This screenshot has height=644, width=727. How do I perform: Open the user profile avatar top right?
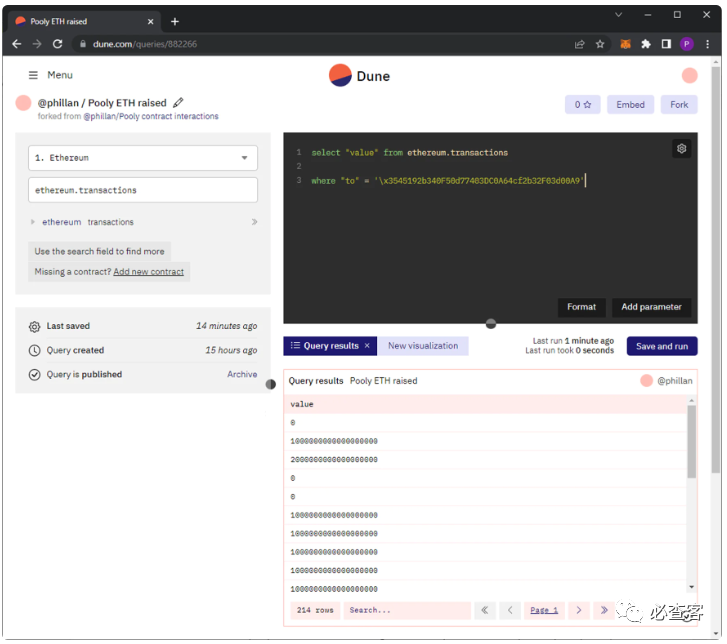coord(689,76)
